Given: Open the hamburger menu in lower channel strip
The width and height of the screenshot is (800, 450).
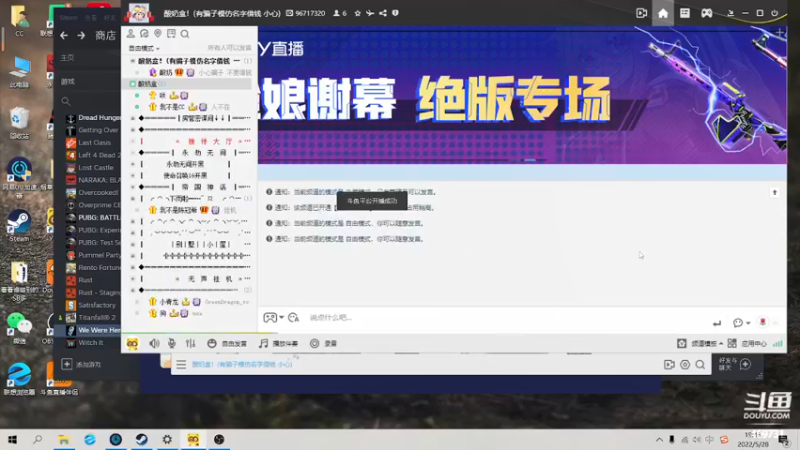Looking at the screenshot, I should pos(181,364).
